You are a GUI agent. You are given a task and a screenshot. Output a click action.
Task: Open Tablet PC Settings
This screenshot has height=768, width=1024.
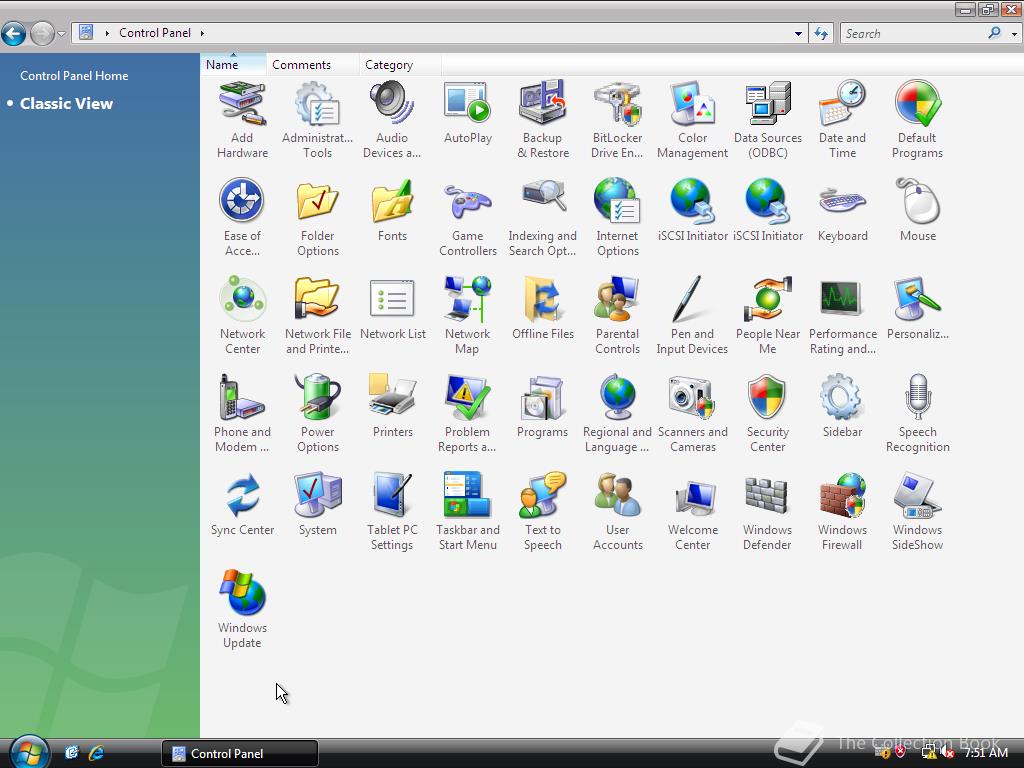(392, 511)
